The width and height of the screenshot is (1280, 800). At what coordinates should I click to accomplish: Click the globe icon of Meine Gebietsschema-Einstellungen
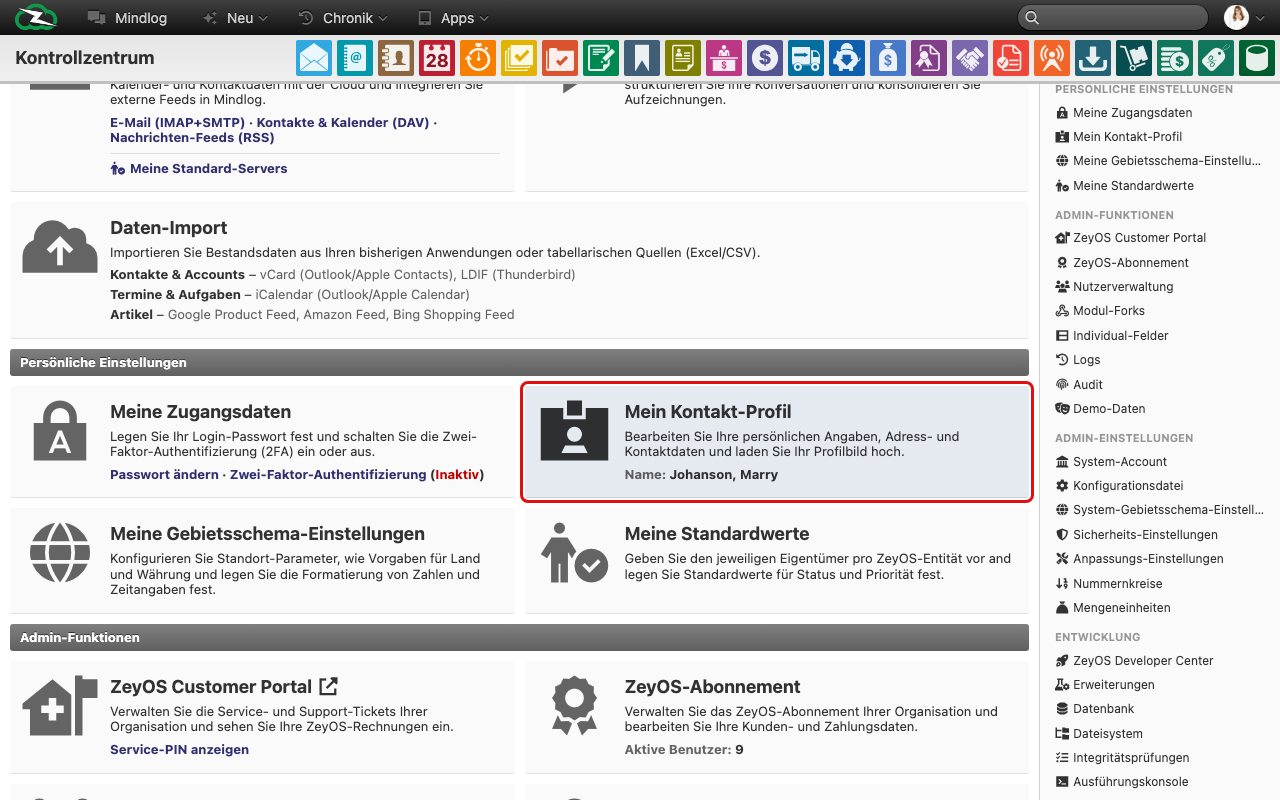pos(60,553)
